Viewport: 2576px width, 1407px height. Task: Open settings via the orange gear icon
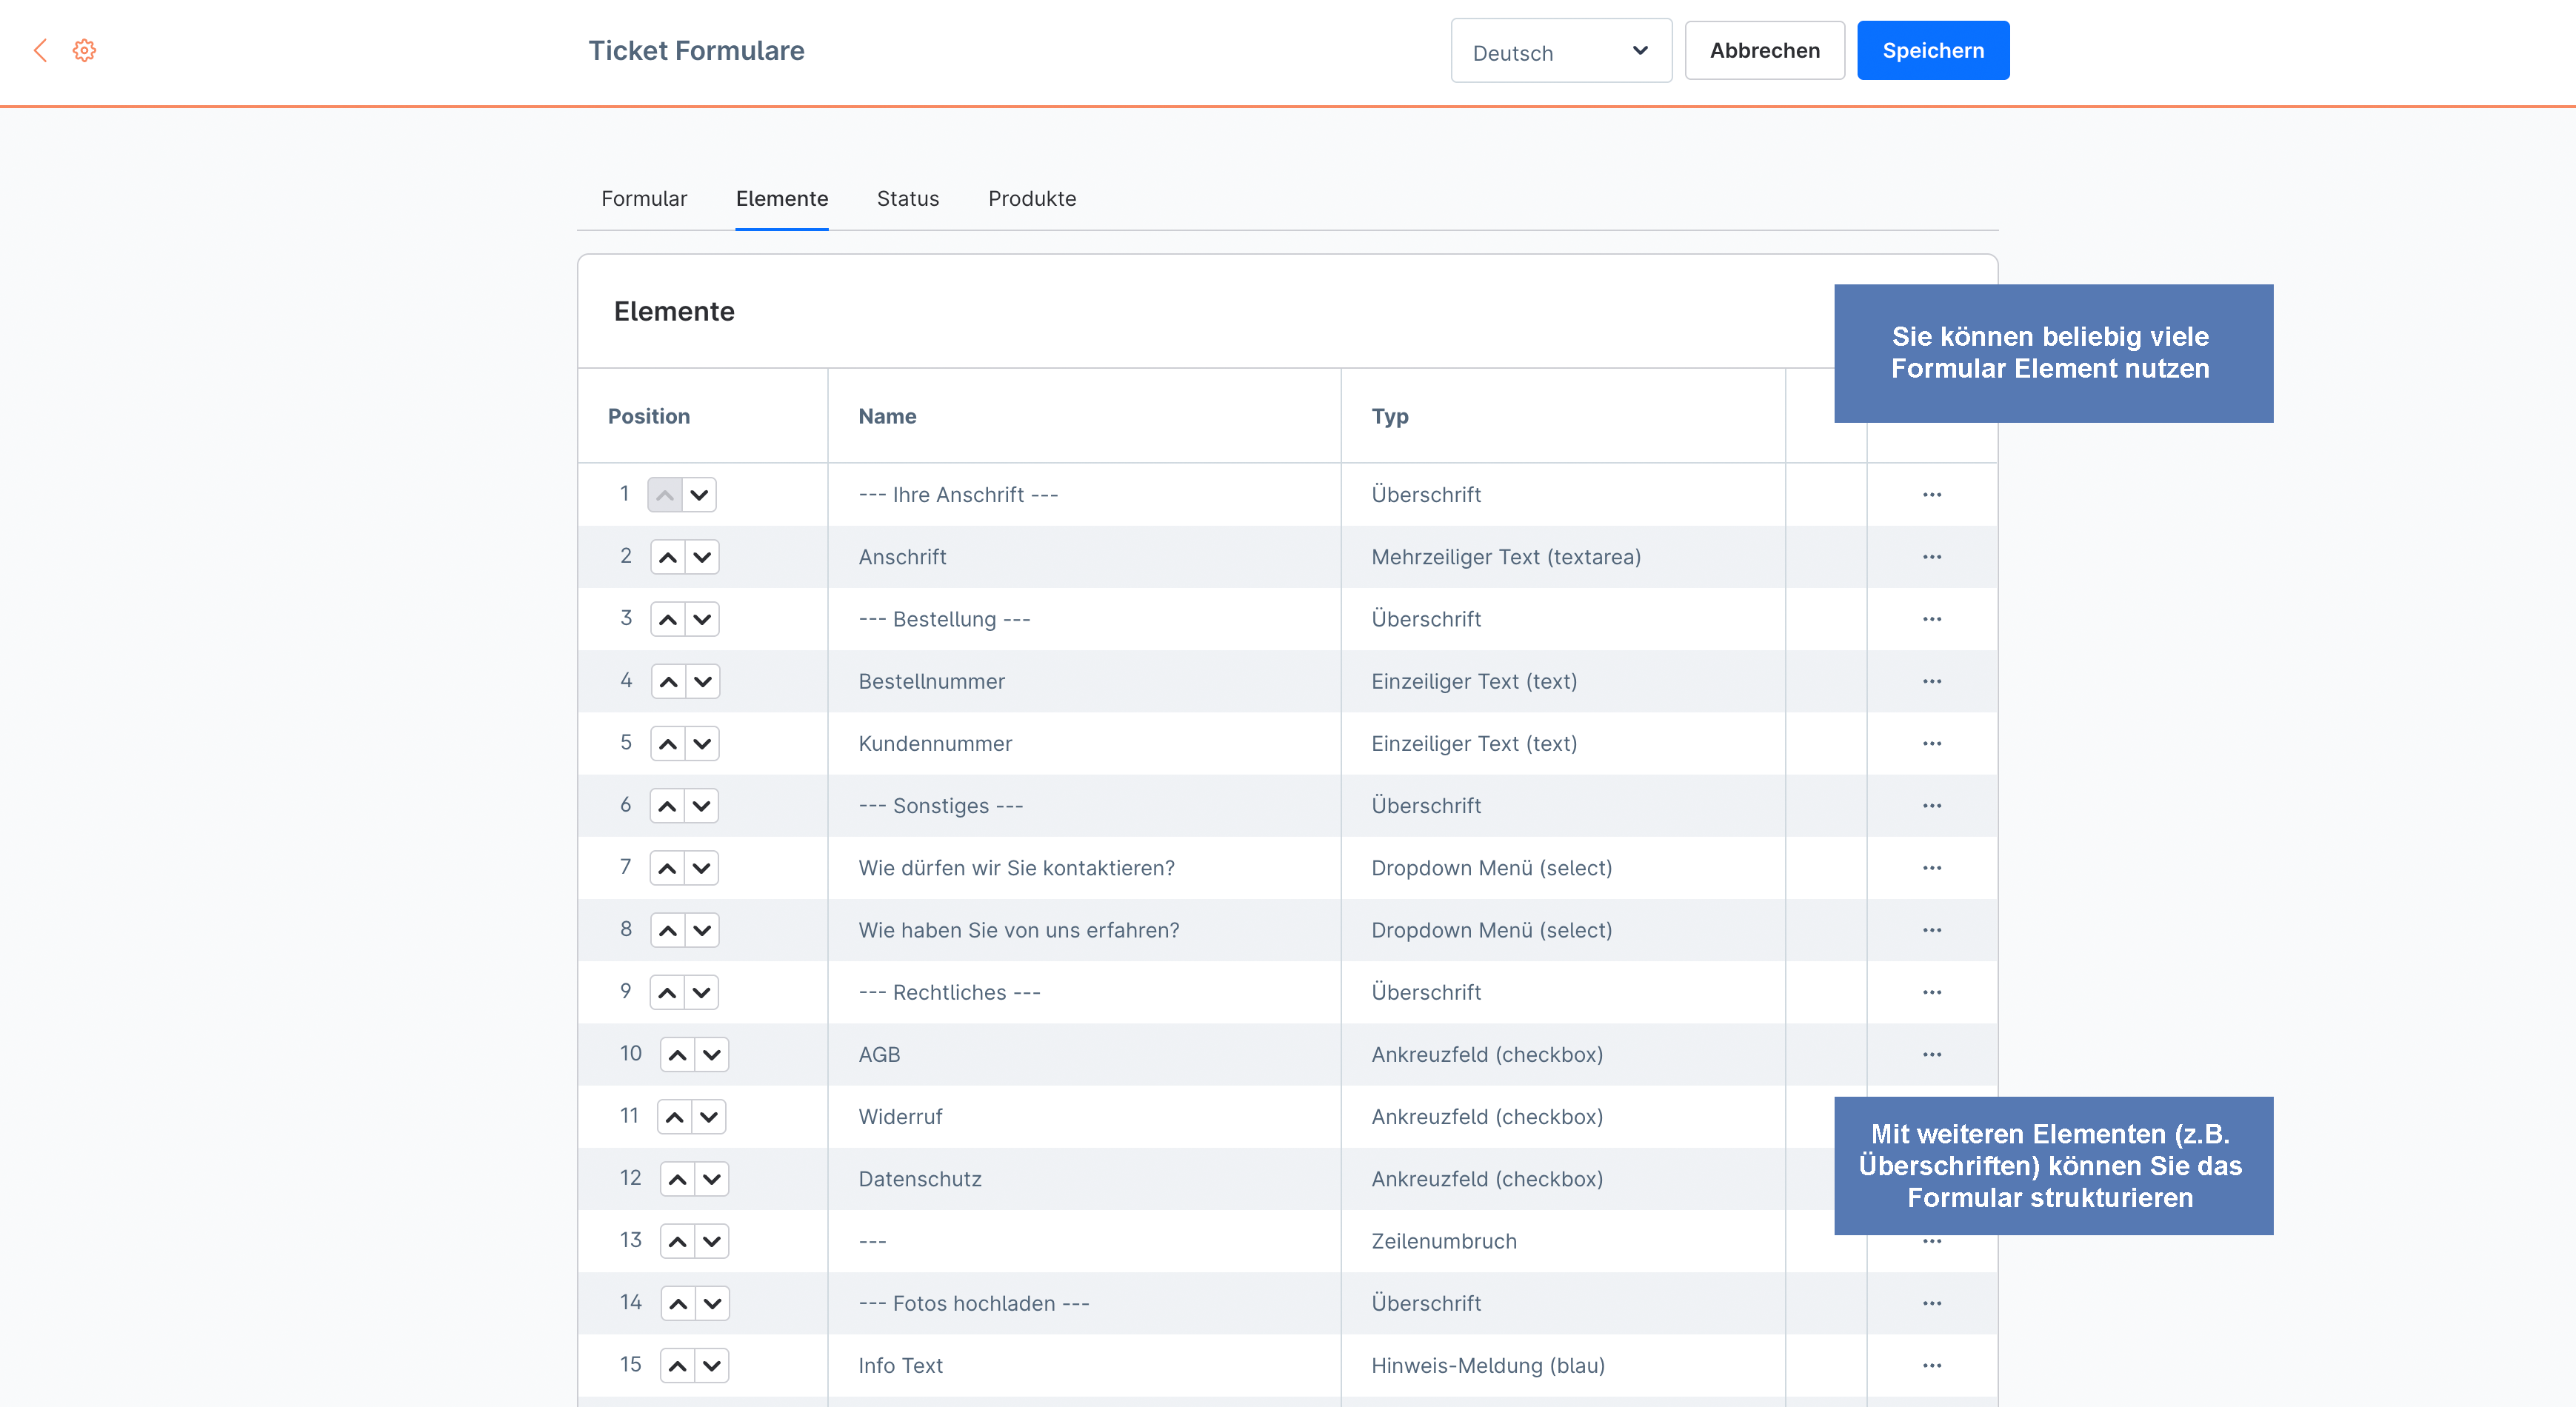[x=85, y=50]
